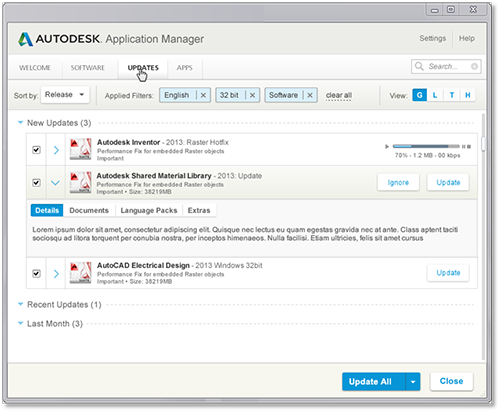Image resolution: width=500 pixels, height=412 pixels.
Task: Click the Shared Material Library product thumbnail
Action: [x=80, y=182]
